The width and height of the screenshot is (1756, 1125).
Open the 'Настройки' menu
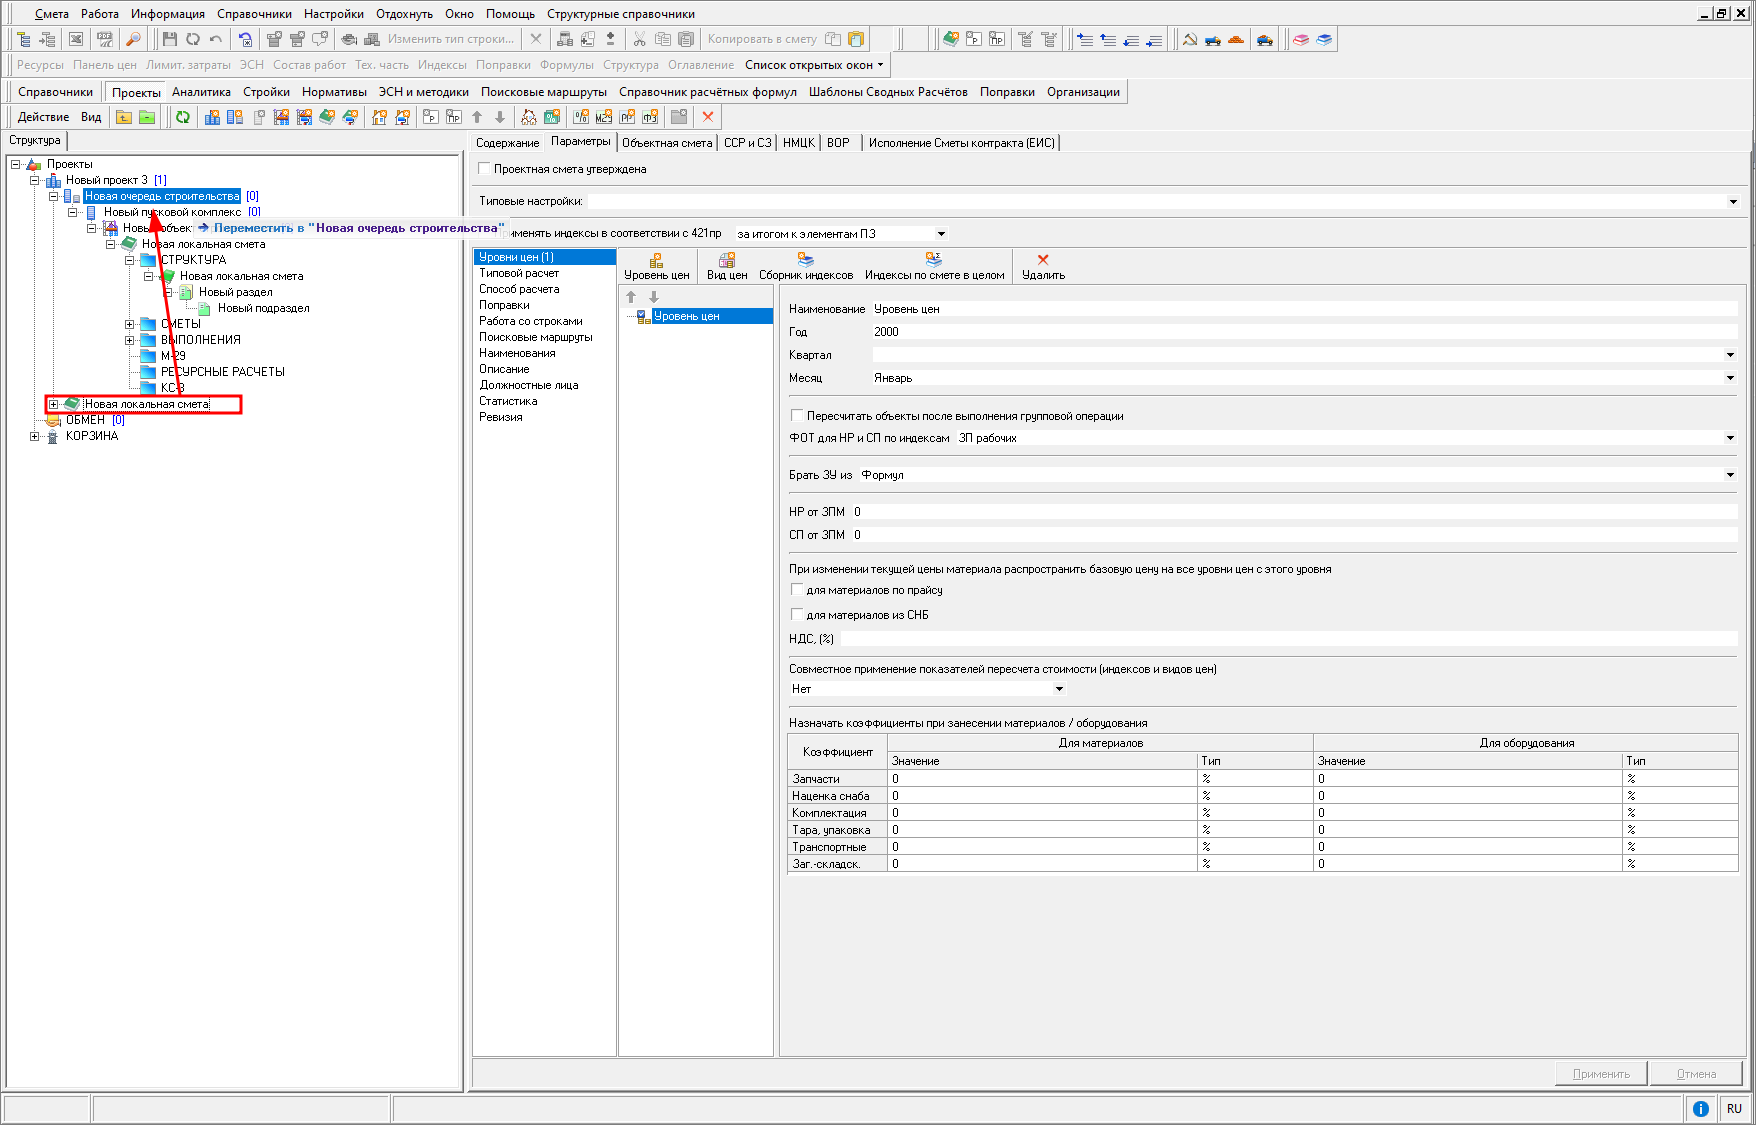333,14
